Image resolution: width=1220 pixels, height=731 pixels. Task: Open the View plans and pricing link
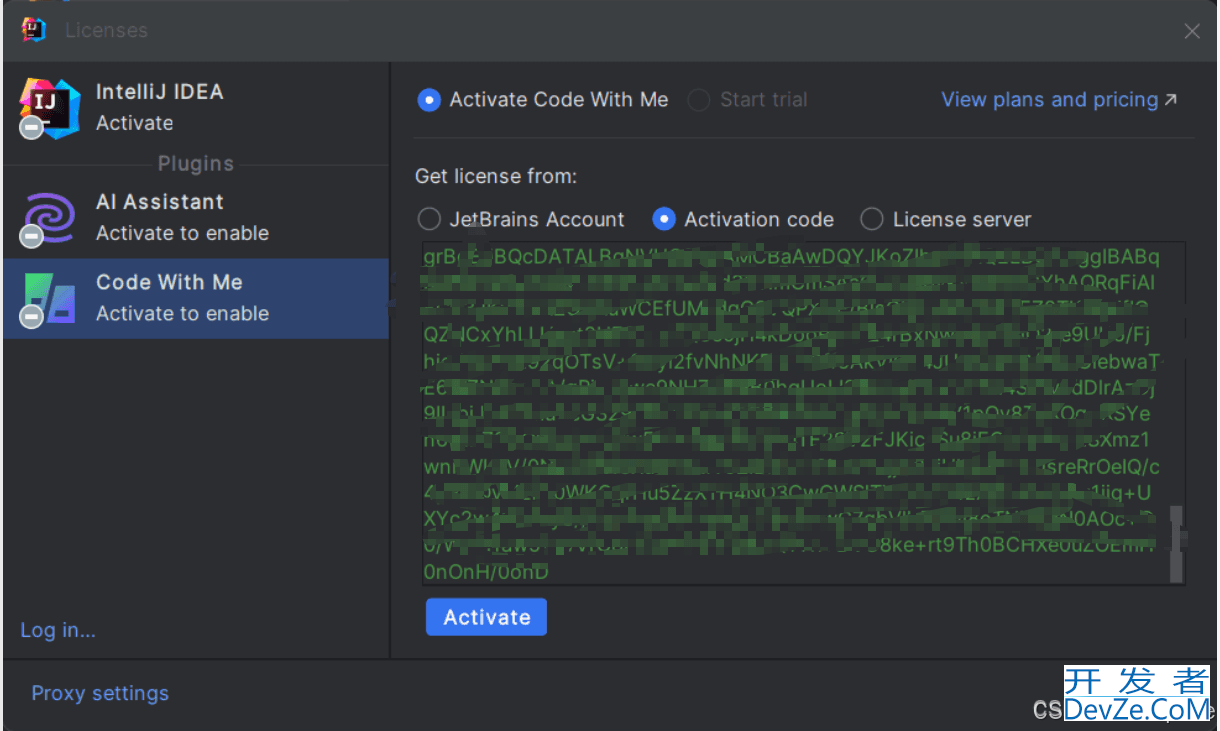point(1059,100)
